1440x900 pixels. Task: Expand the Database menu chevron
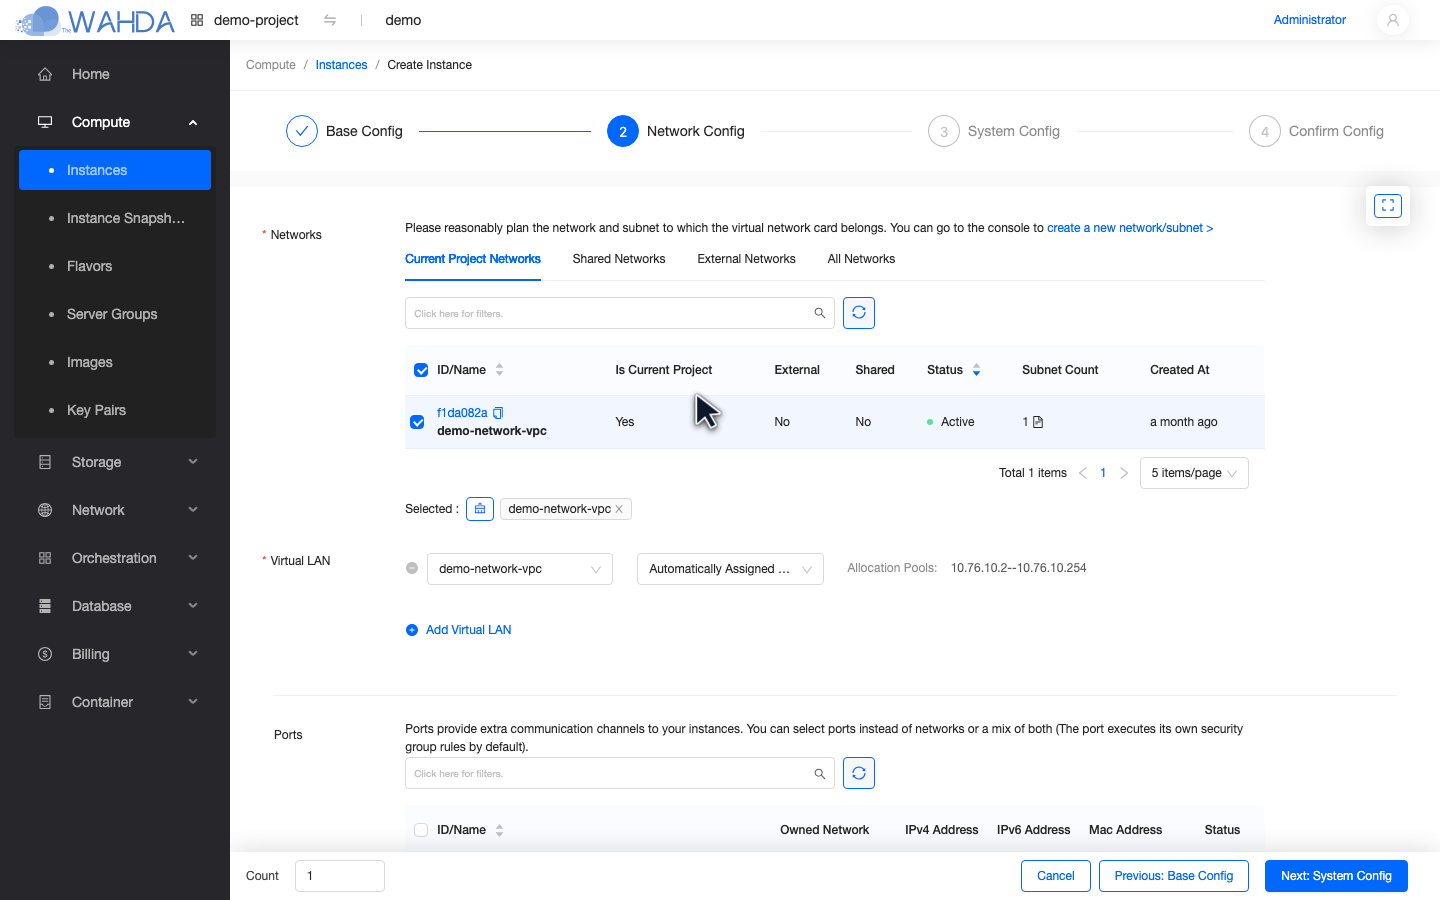tap(193, 606)
